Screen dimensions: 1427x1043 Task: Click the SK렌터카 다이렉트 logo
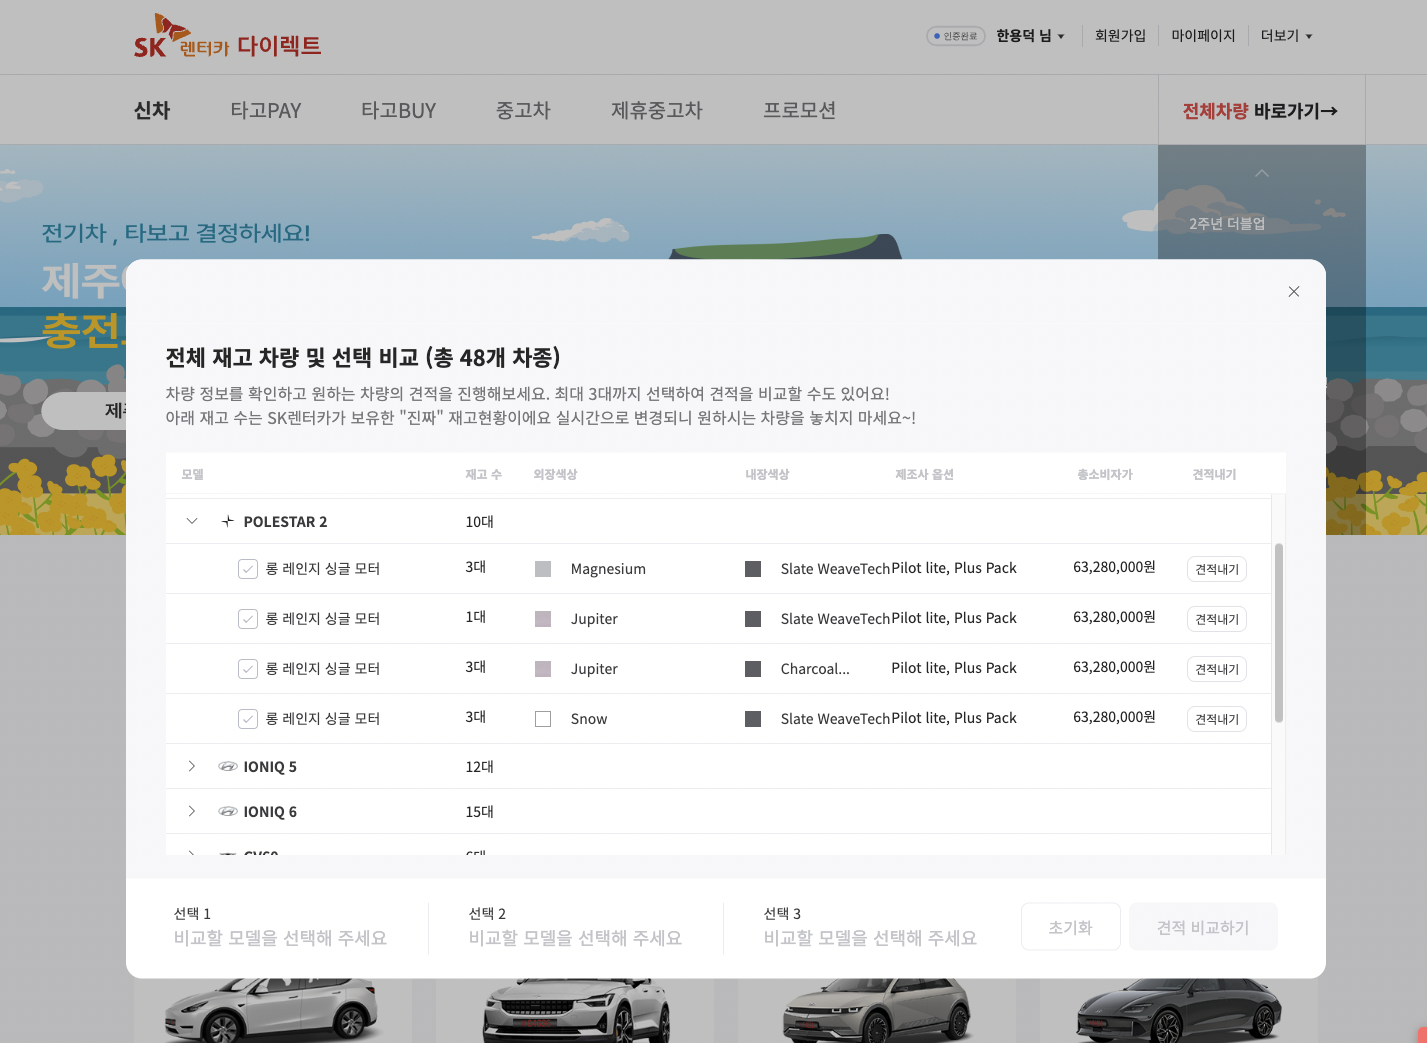pos(228,37)
